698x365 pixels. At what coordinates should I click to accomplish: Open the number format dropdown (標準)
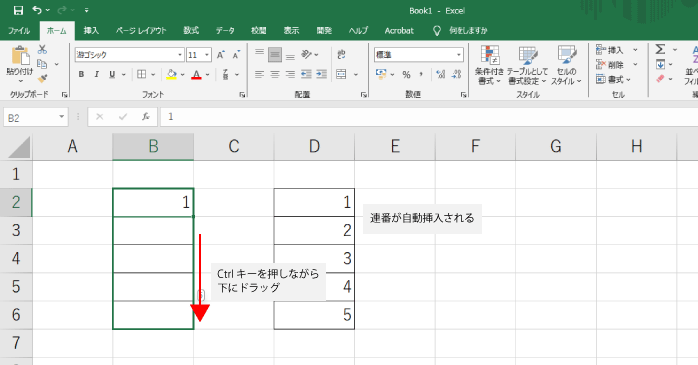(459, 55)
